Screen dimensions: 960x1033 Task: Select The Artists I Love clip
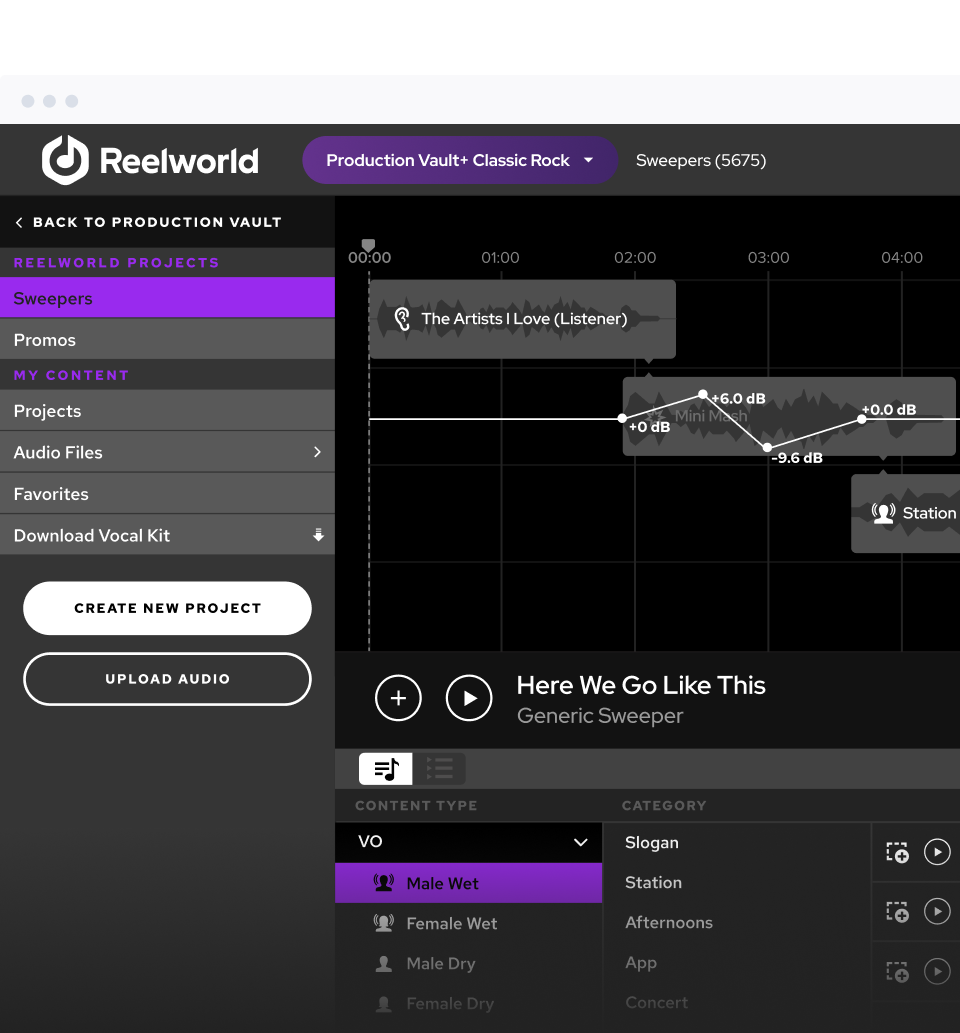coord(522,319)
